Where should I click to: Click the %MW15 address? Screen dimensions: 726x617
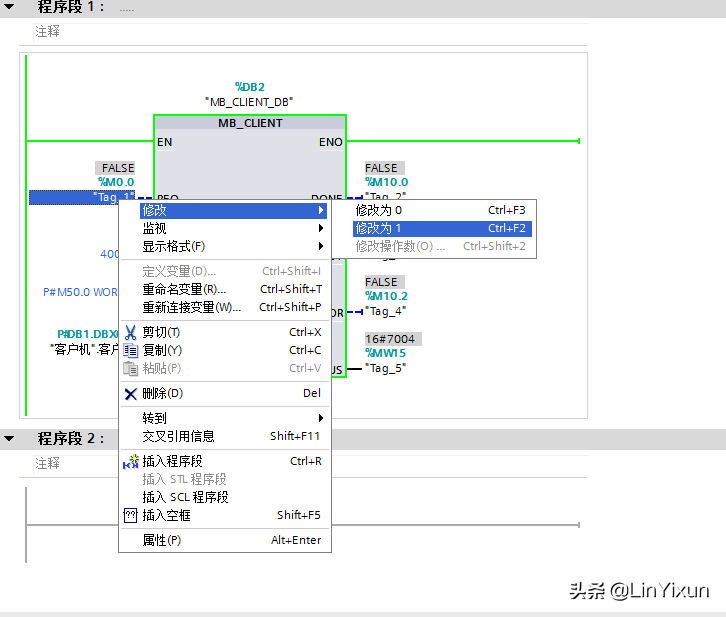(385, 353)
